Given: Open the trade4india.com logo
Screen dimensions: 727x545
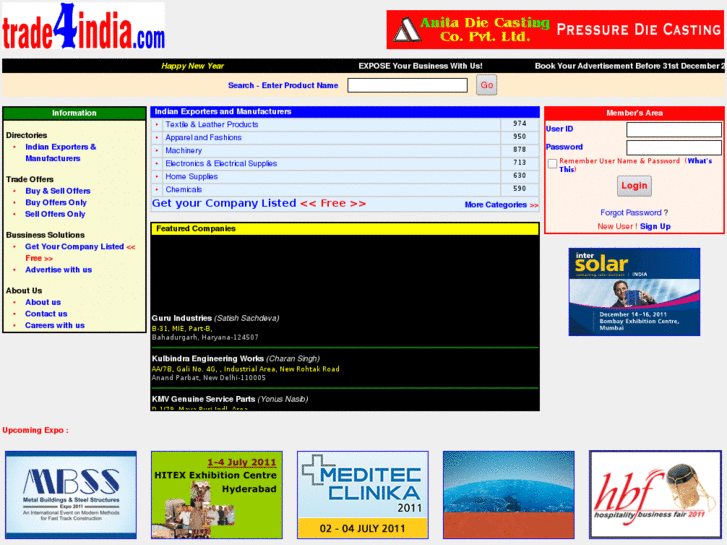Looking at the screenshot, I should click(x=83, y=26).
